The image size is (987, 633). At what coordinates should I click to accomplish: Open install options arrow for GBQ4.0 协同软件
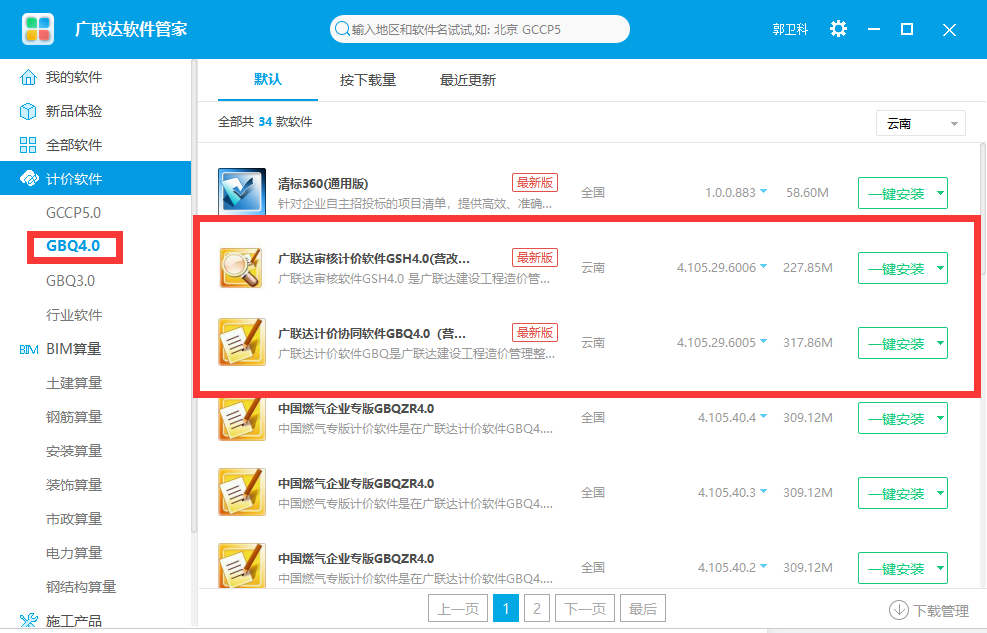coord(940,343)
